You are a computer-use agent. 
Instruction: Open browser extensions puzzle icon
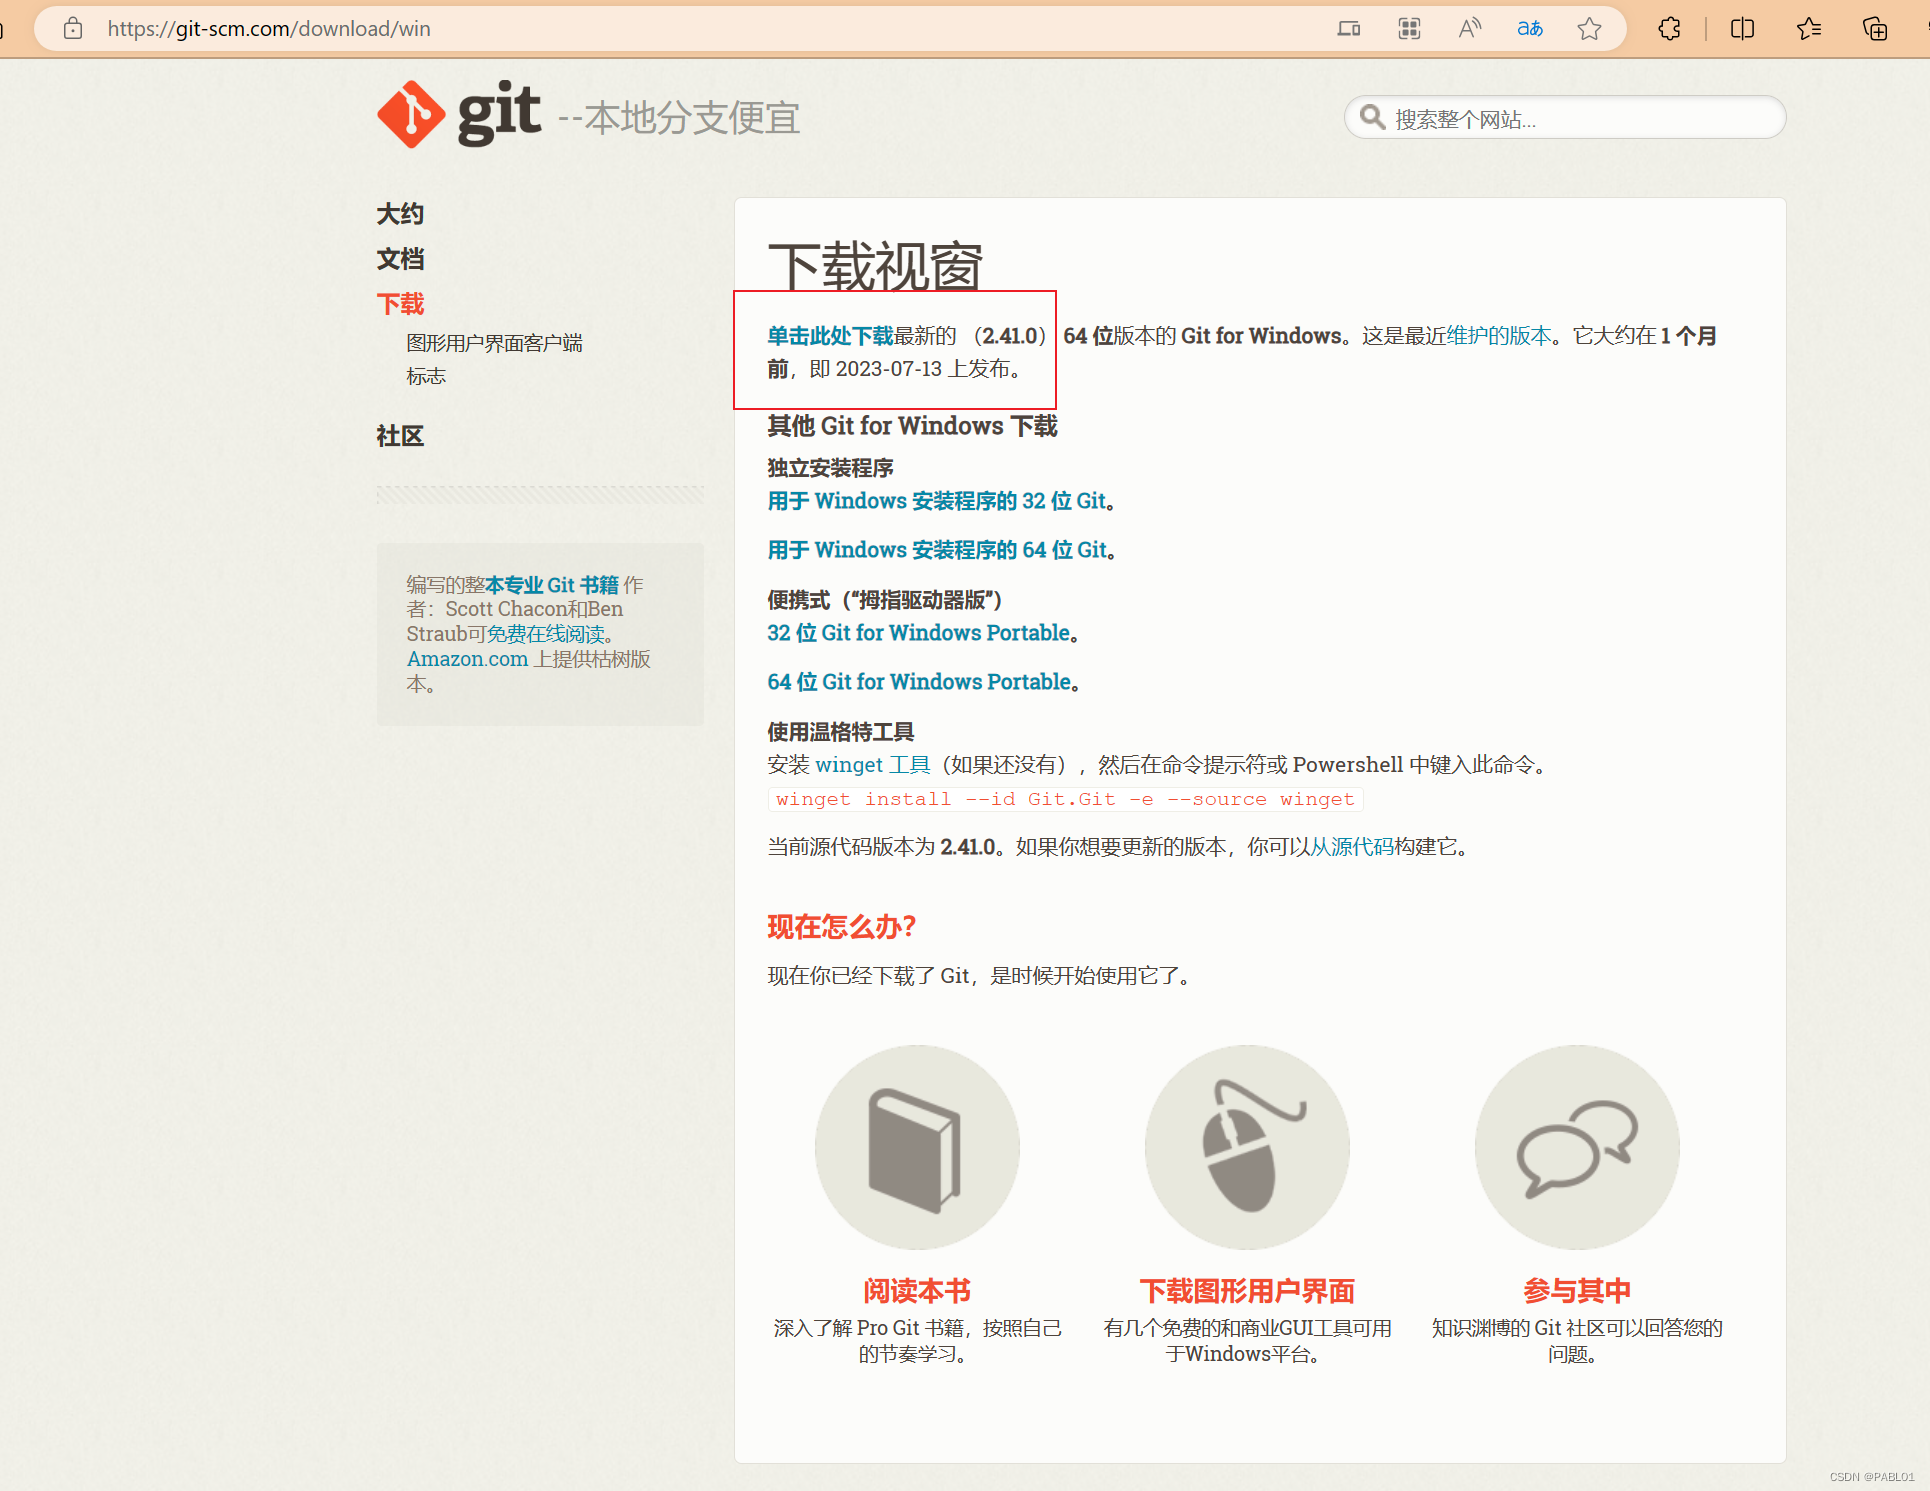tap(1669, 28)
